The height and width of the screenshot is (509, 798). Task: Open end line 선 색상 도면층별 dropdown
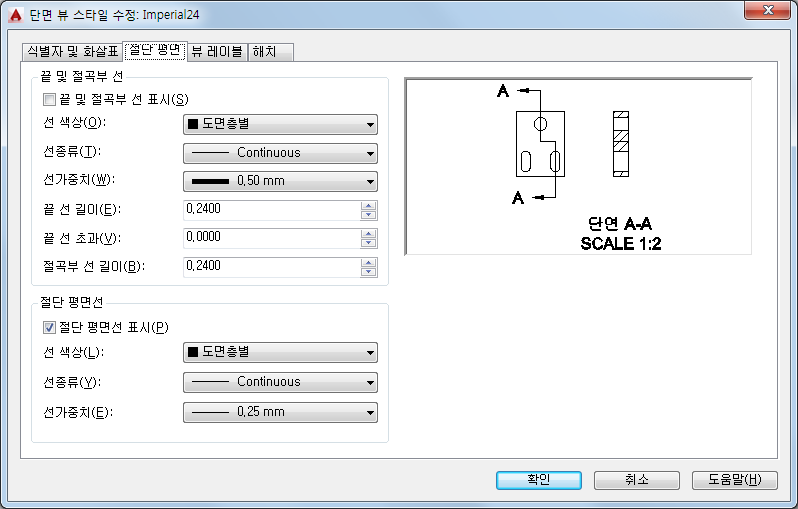(280, 124)
